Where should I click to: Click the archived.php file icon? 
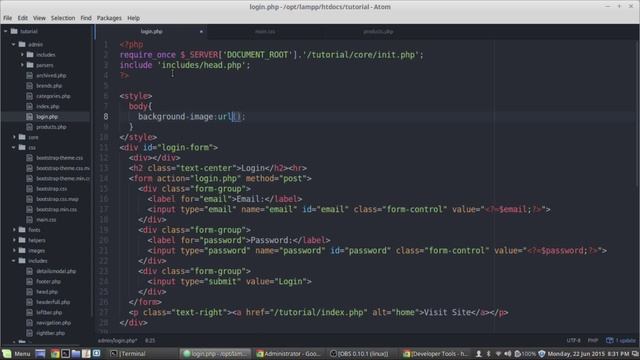29,75
